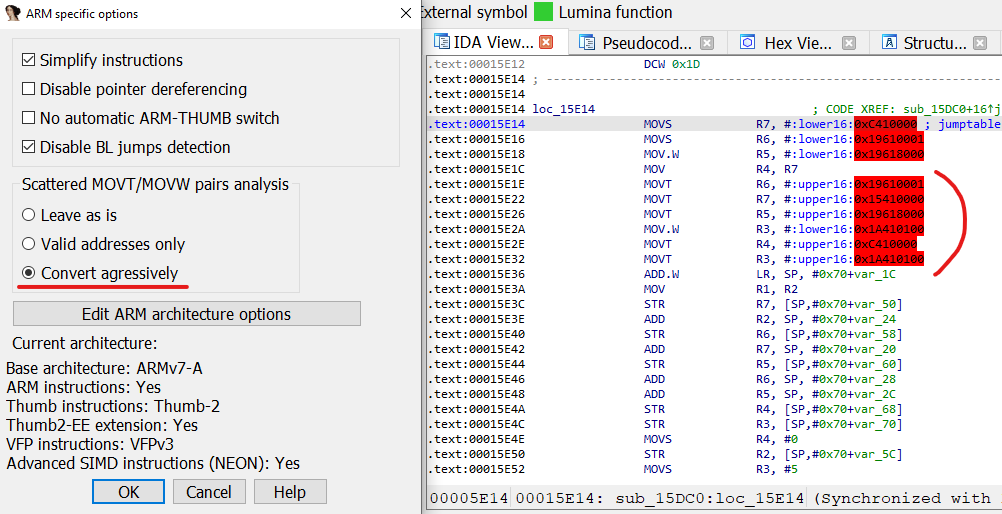Enable Disable pointer dereferencing option

(28, 89)
